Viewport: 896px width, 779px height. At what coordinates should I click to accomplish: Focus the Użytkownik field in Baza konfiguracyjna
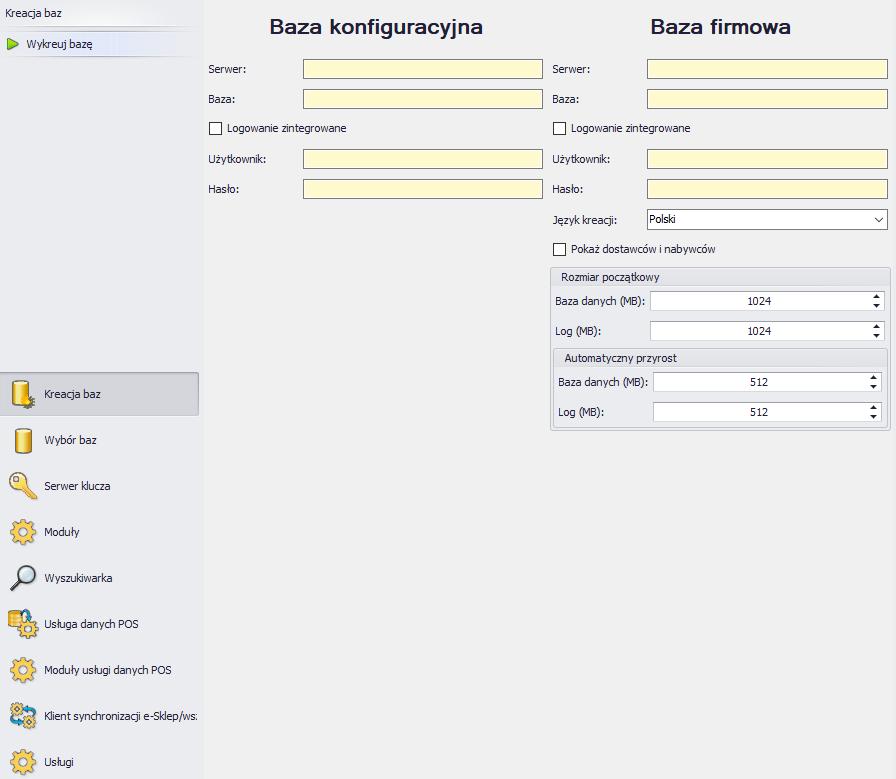pyautogui.click(x=423, y=159)
